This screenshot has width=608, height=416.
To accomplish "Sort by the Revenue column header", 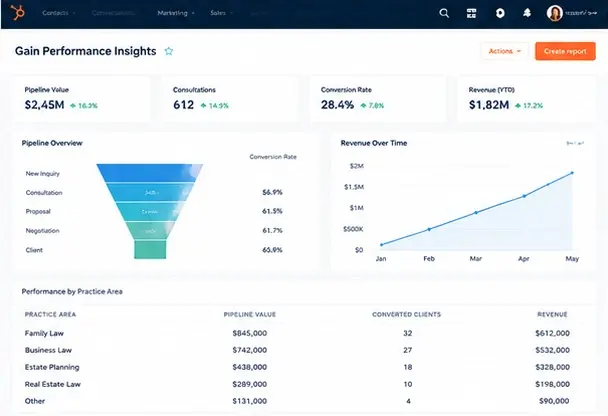I will pyautogui.click(x=552, y=314).
